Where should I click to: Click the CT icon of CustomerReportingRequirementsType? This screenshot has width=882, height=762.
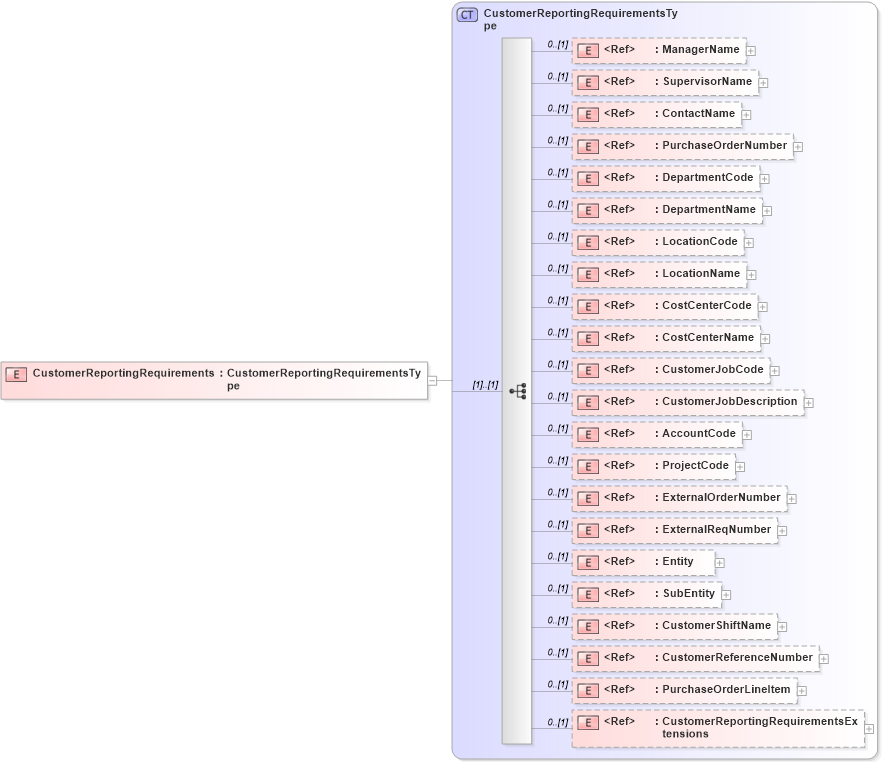pos(467,14)
